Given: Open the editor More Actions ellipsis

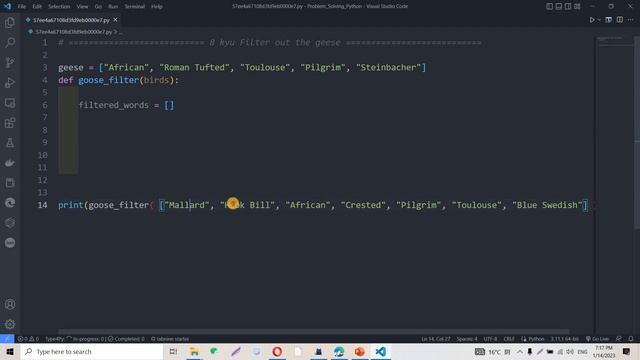Looking at the screenshot, I should [631, 20].
